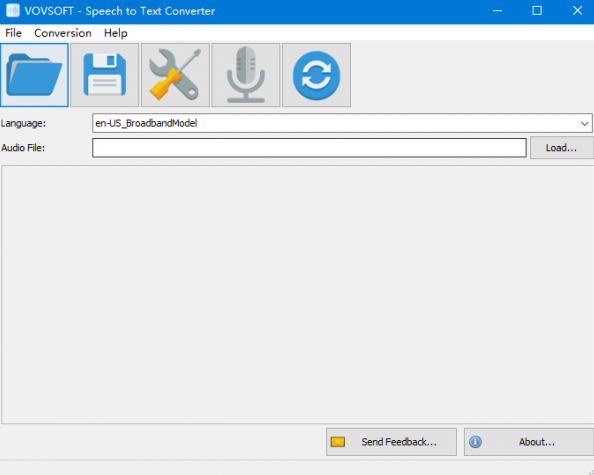594x475 pixels.
Task: Click the Audio File path field
Action: pyautogui.click(x=309, y=148)
